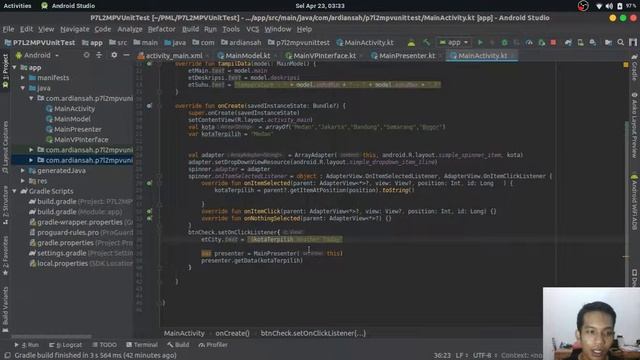The image size is (640, 360).
Task: Click Project panel horizontal scrollbar
Action: (x=51, y=337)
